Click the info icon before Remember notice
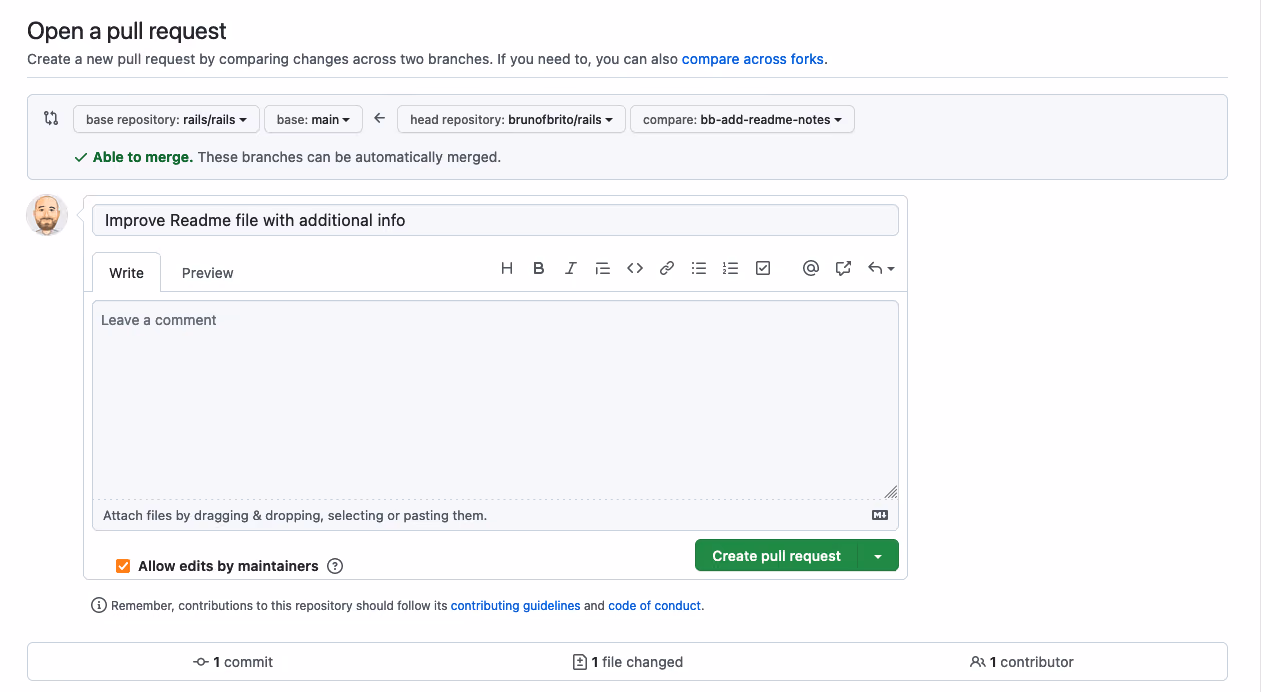 pos(99,605)
